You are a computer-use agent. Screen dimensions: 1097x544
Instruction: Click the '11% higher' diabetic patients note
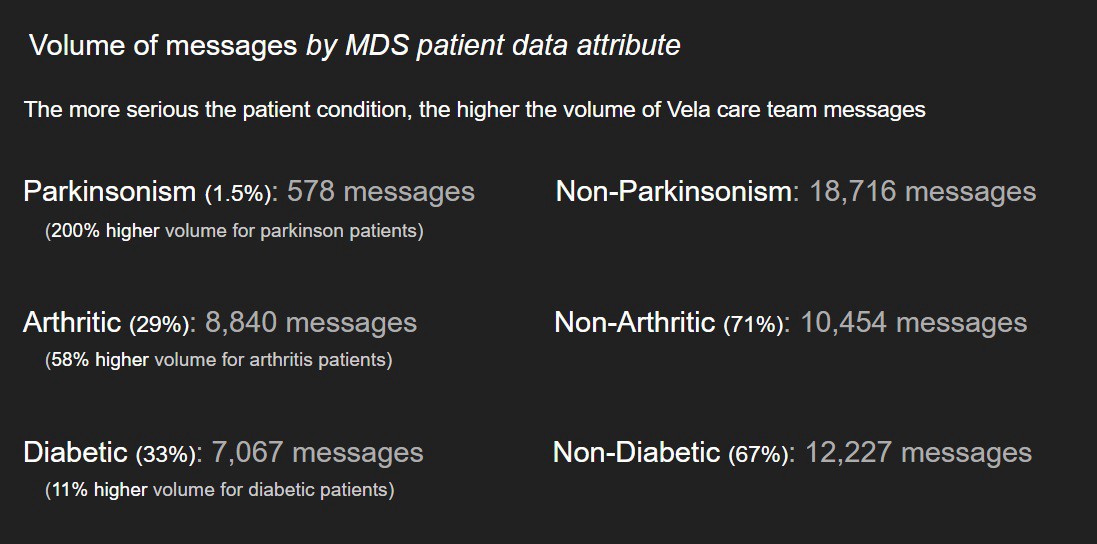(220, 489)
